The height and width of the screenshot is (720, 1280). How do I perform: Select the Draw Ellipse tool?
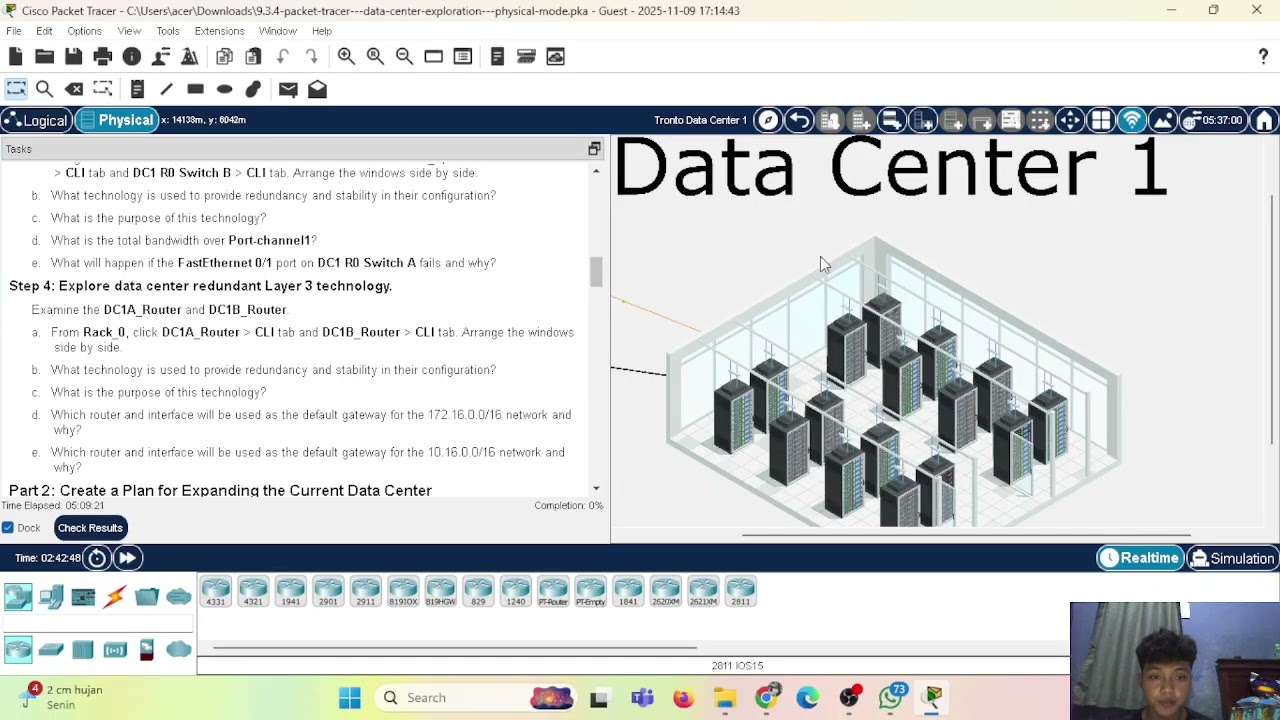click(224, 89)
